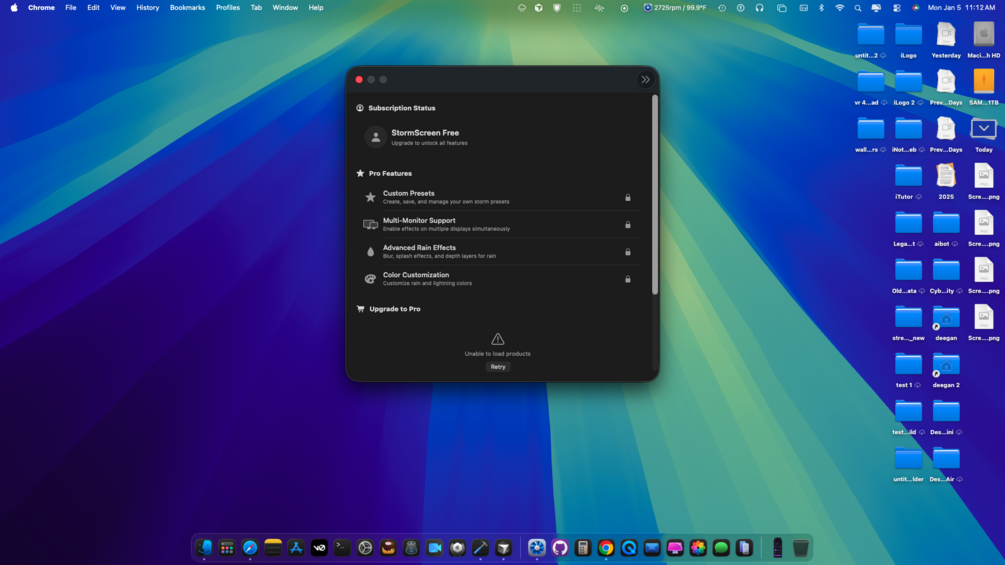Click the double-chevron icon in the StormScreen title bar
The image size is (1005, 565).
[645, 79]
